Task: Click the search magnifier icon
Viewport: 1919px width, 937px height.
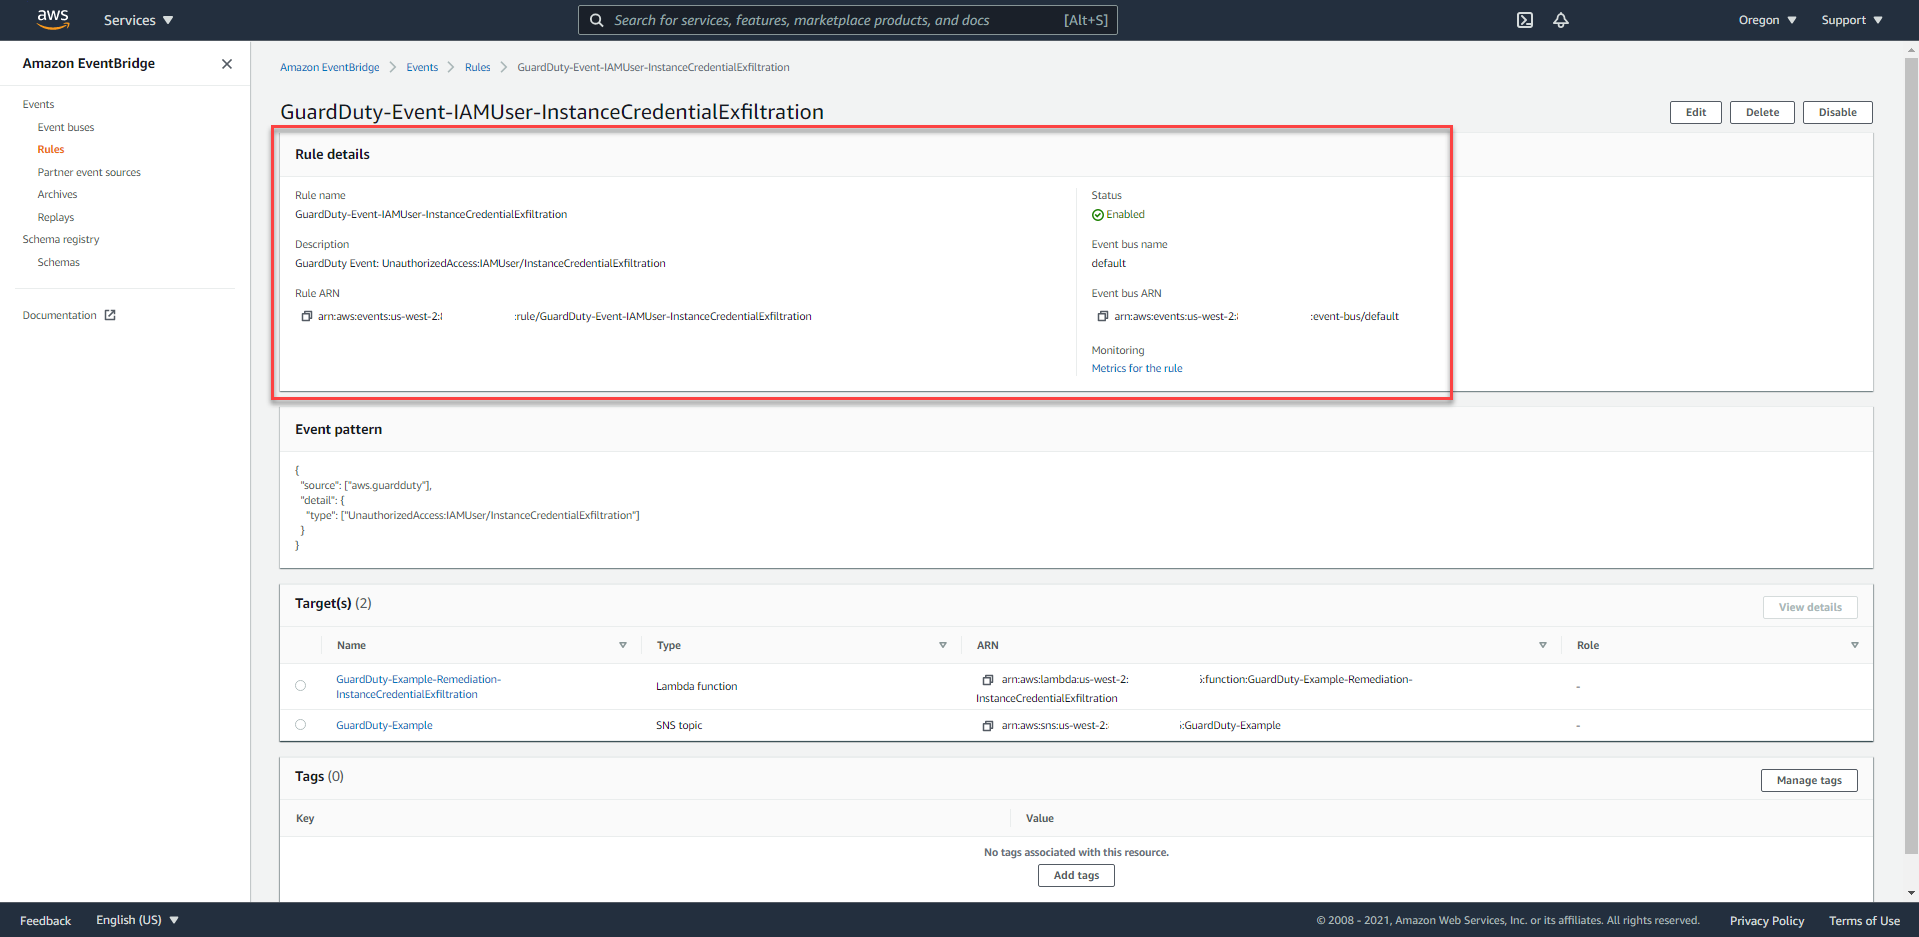Action: coord(596,20)
